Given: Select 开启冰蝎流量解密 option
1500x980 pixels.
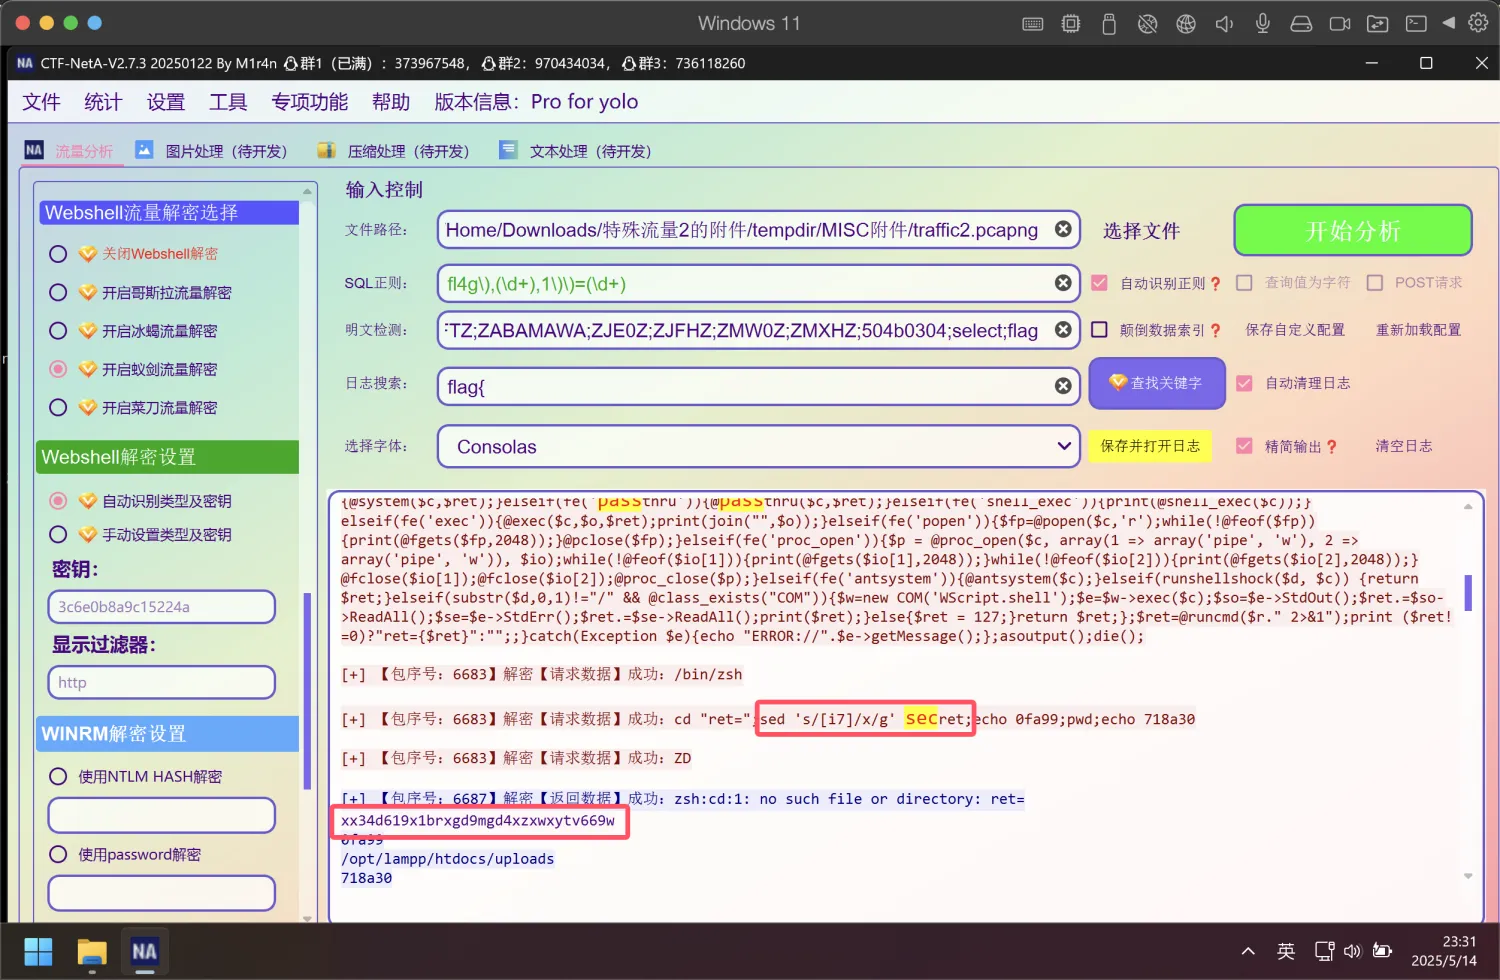Looking at the screenshot, I should click(58, 331).
